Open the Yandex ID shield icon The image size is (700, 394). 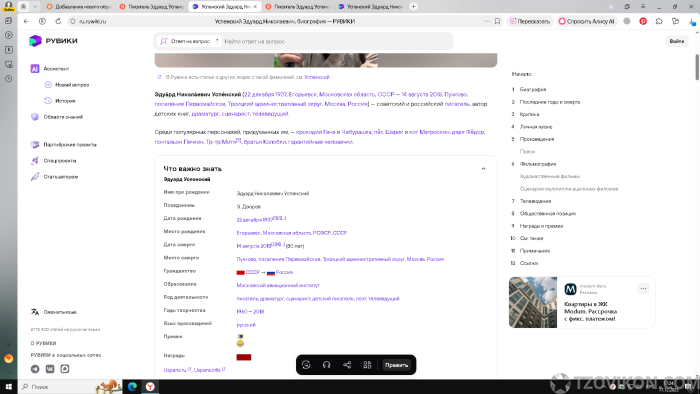click(x=42, y=21)
